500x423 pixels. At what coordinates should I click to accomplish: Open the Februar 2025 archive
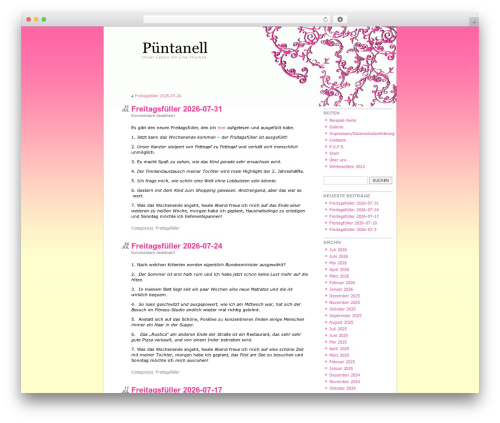[x=342, y=362]
